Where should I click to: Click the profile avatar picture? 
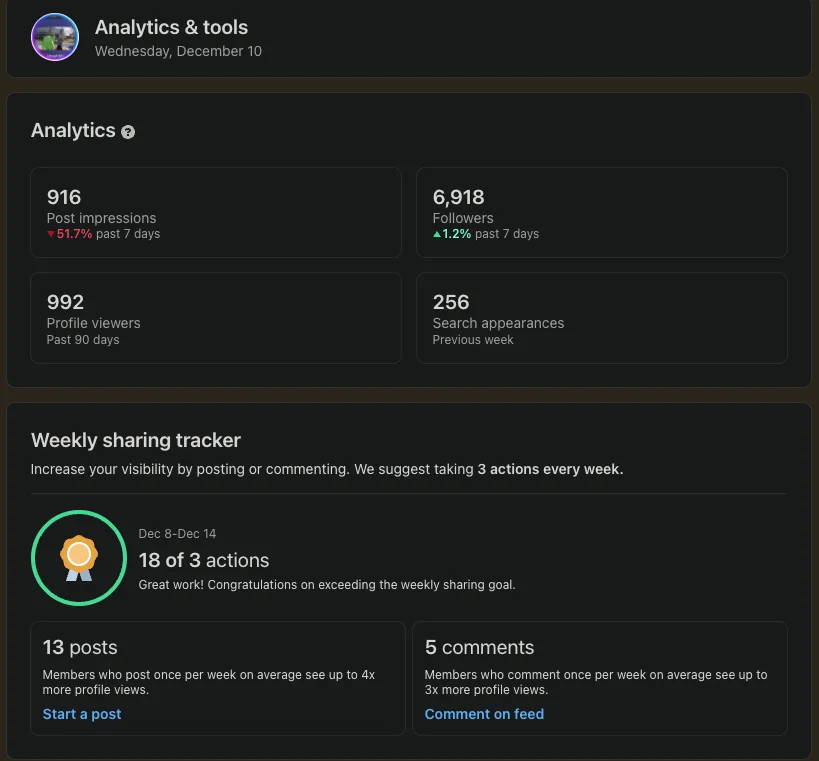click(x=55, y=37)
